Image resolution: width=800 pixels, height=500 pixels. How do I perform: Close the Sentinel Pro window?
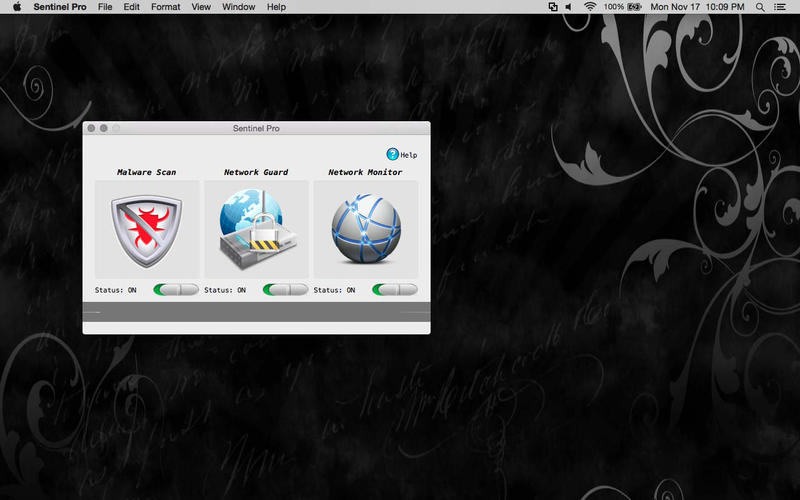(x=91, y=128)
